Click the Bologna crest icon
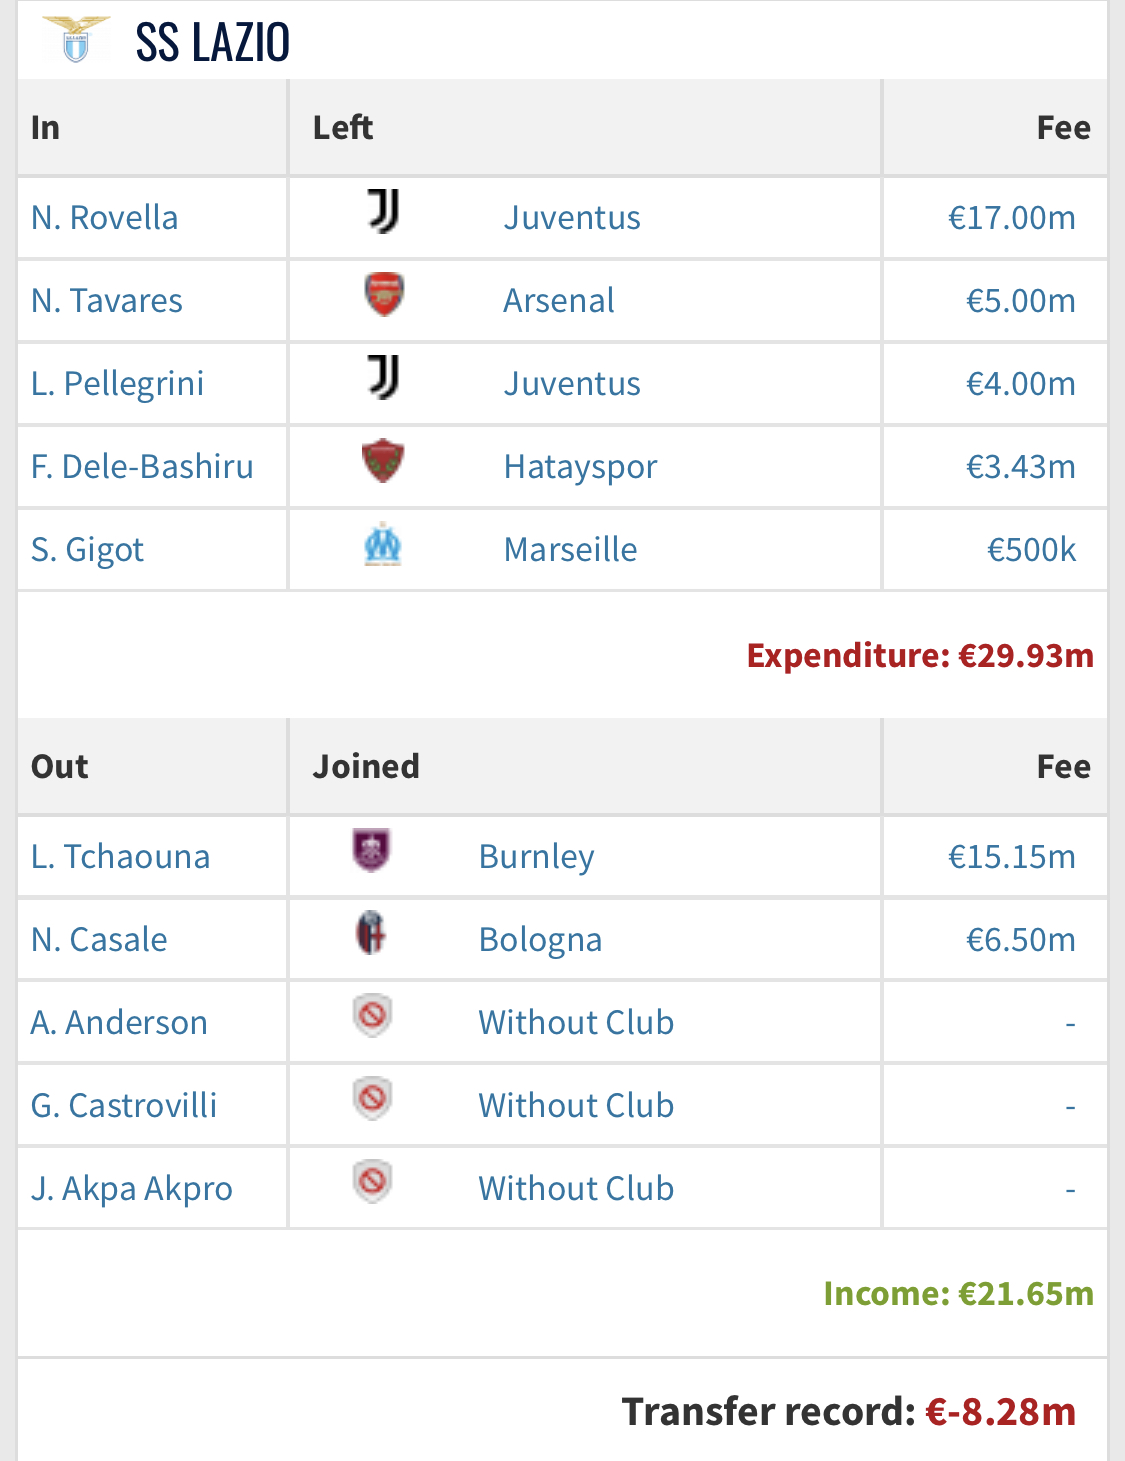The width and height of the screenshot is (1125, 1461). coord(371,934)
